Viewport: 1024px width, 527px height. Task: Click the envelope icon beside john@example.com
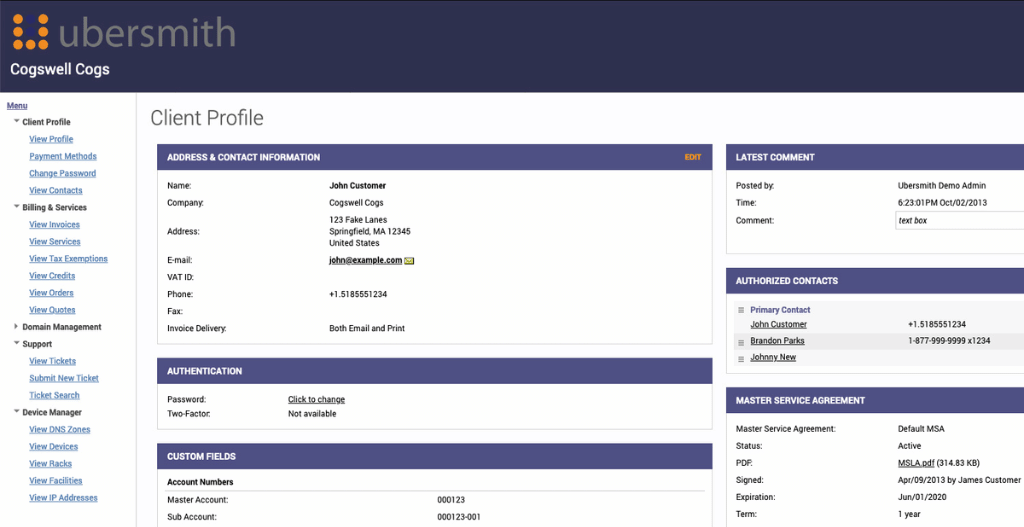coord(409,260)
